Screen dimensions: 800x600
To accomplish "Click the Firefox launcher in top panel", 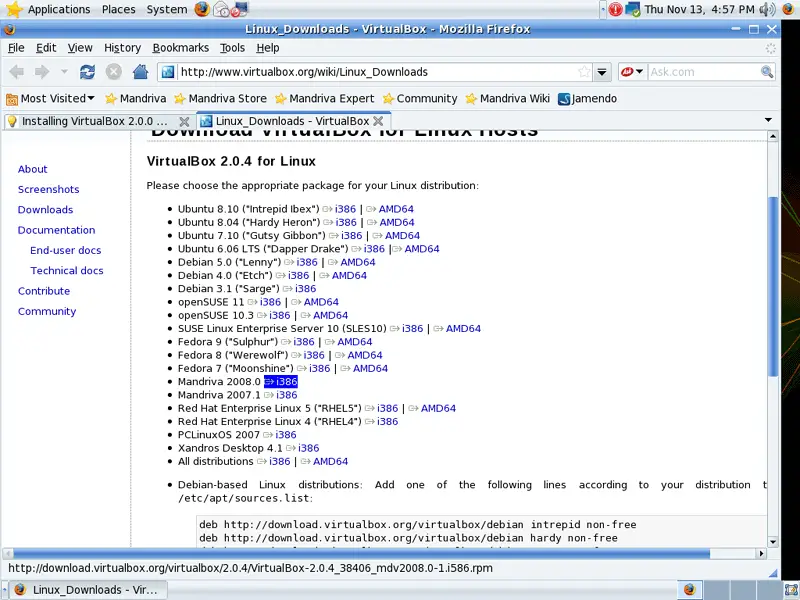I will 202,9.
